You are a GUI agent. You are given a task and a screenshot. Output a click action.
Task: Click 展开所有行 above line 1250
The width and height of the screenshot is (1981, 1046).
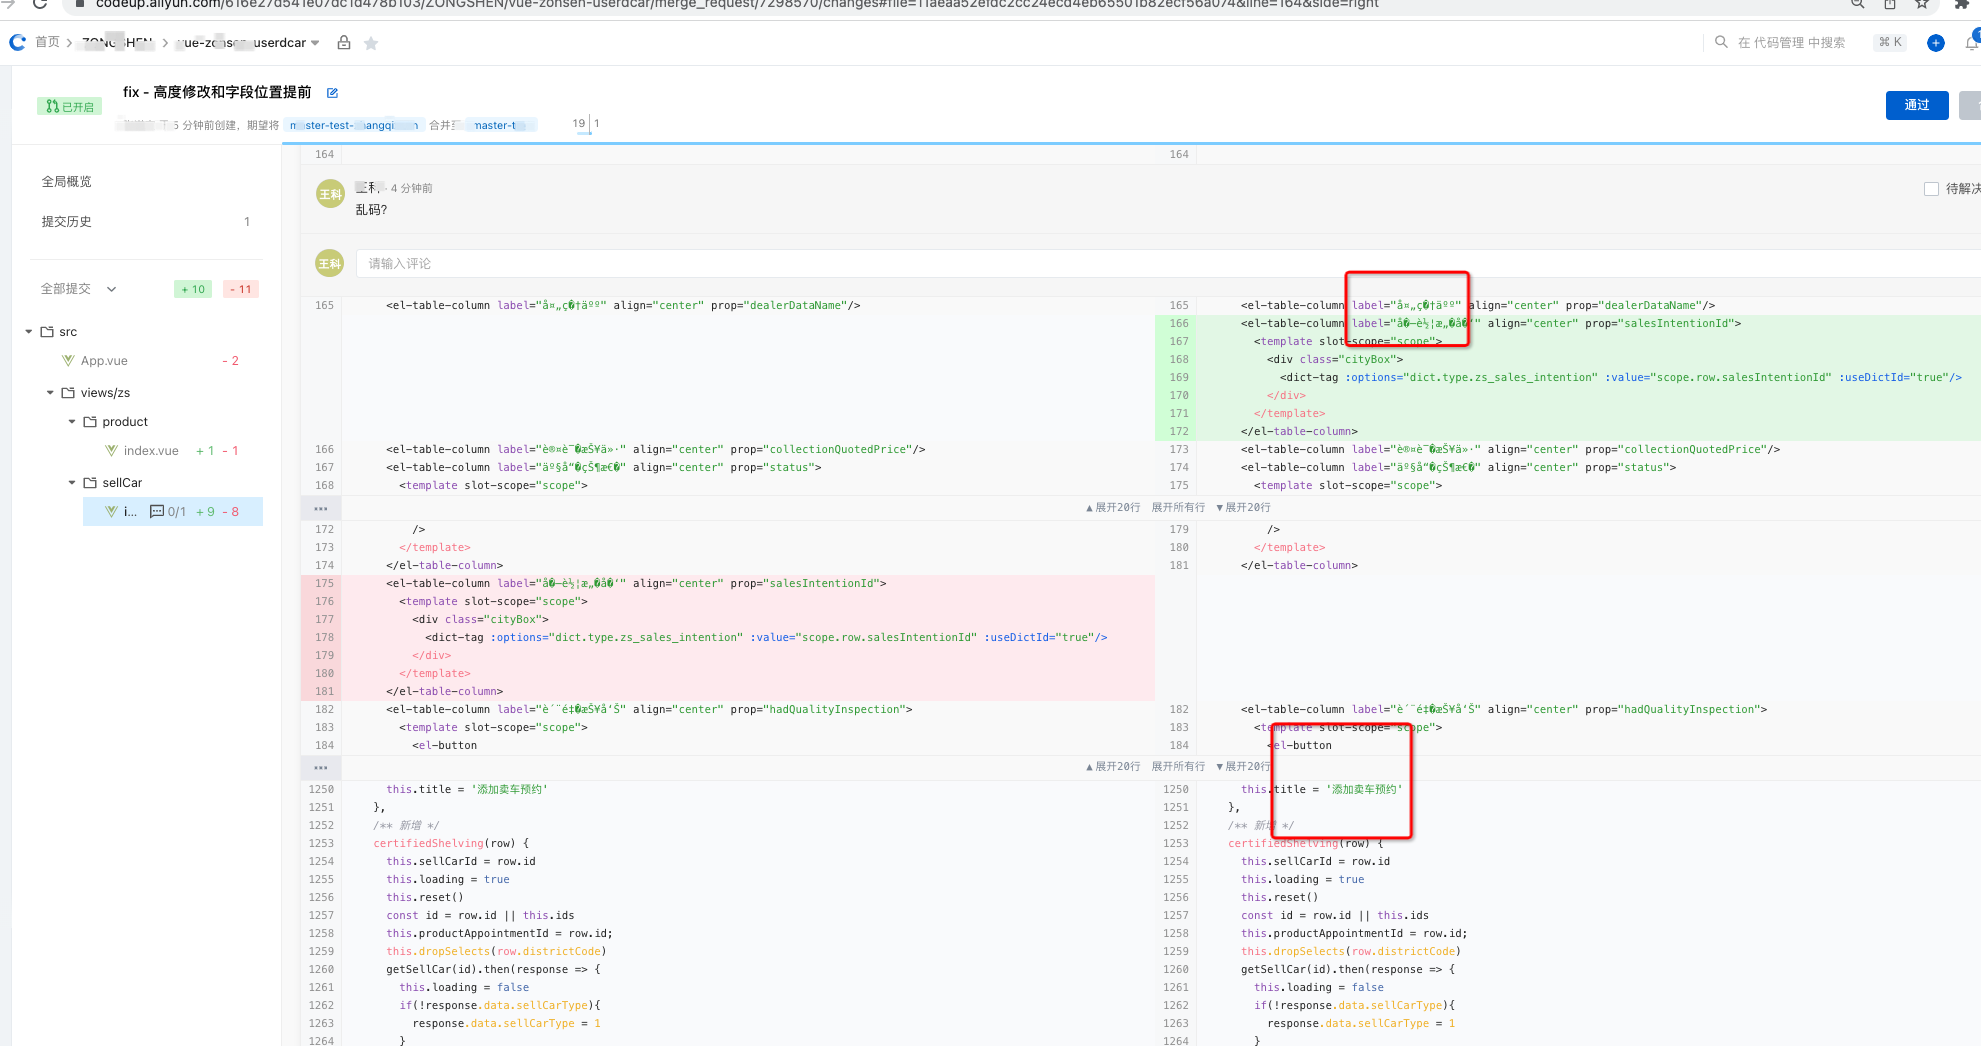coord(1178,767)
